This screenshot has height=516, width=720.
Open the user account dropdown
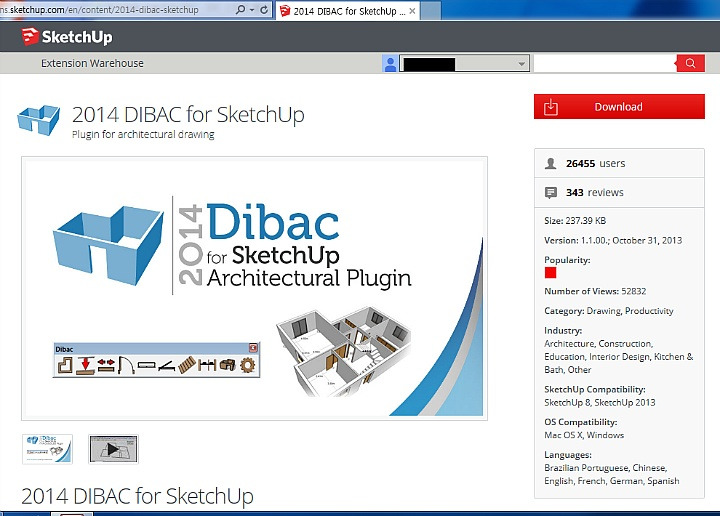465,63
